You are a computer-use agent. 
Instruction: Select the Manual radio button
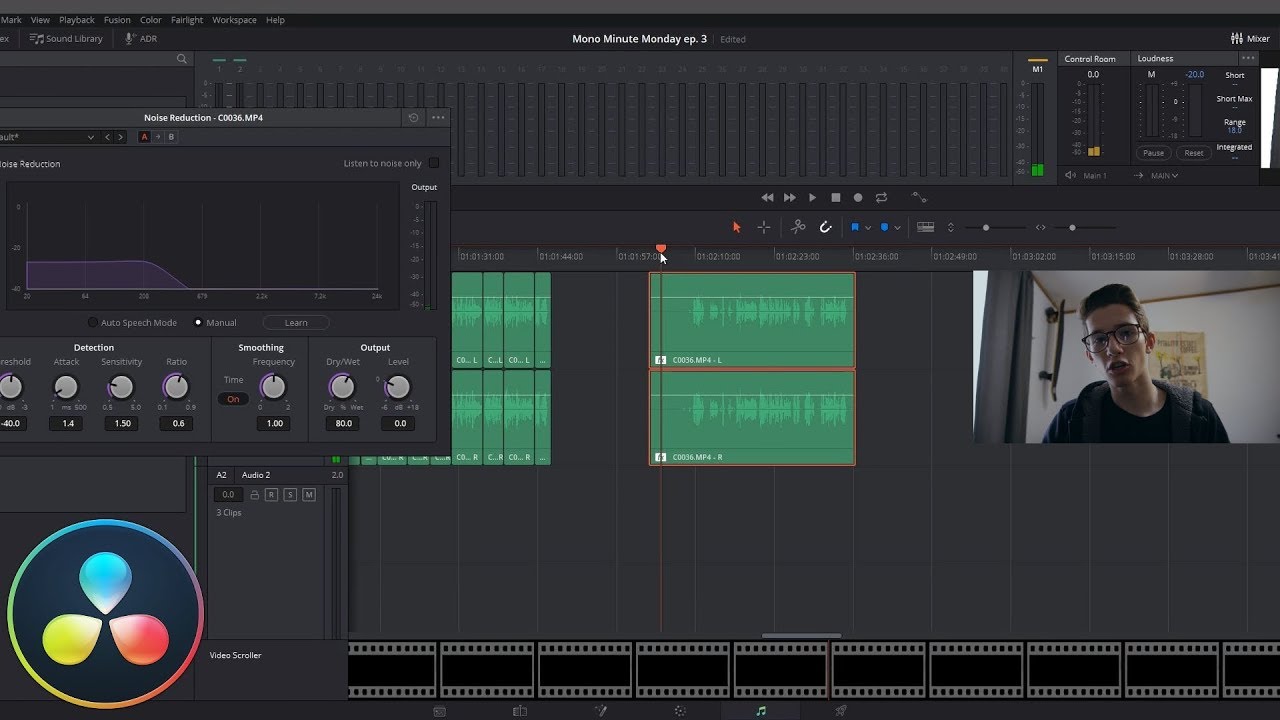pos(198,323)
